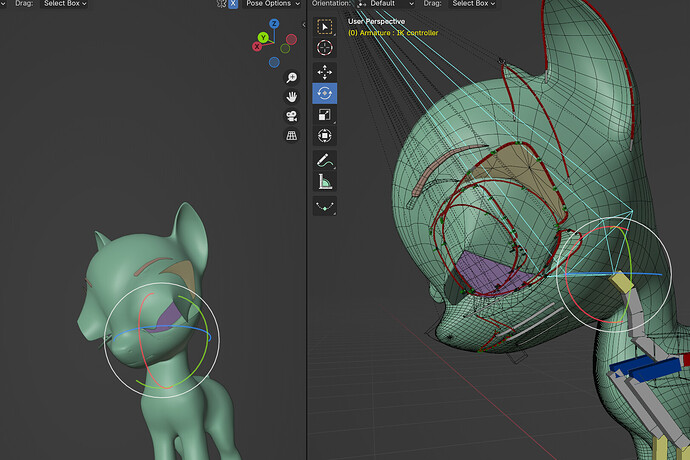Image resolution: width=690 pixels, height=460 pixels.
Task: Click the 'User Perspective' text label
Action: [376, 21]
